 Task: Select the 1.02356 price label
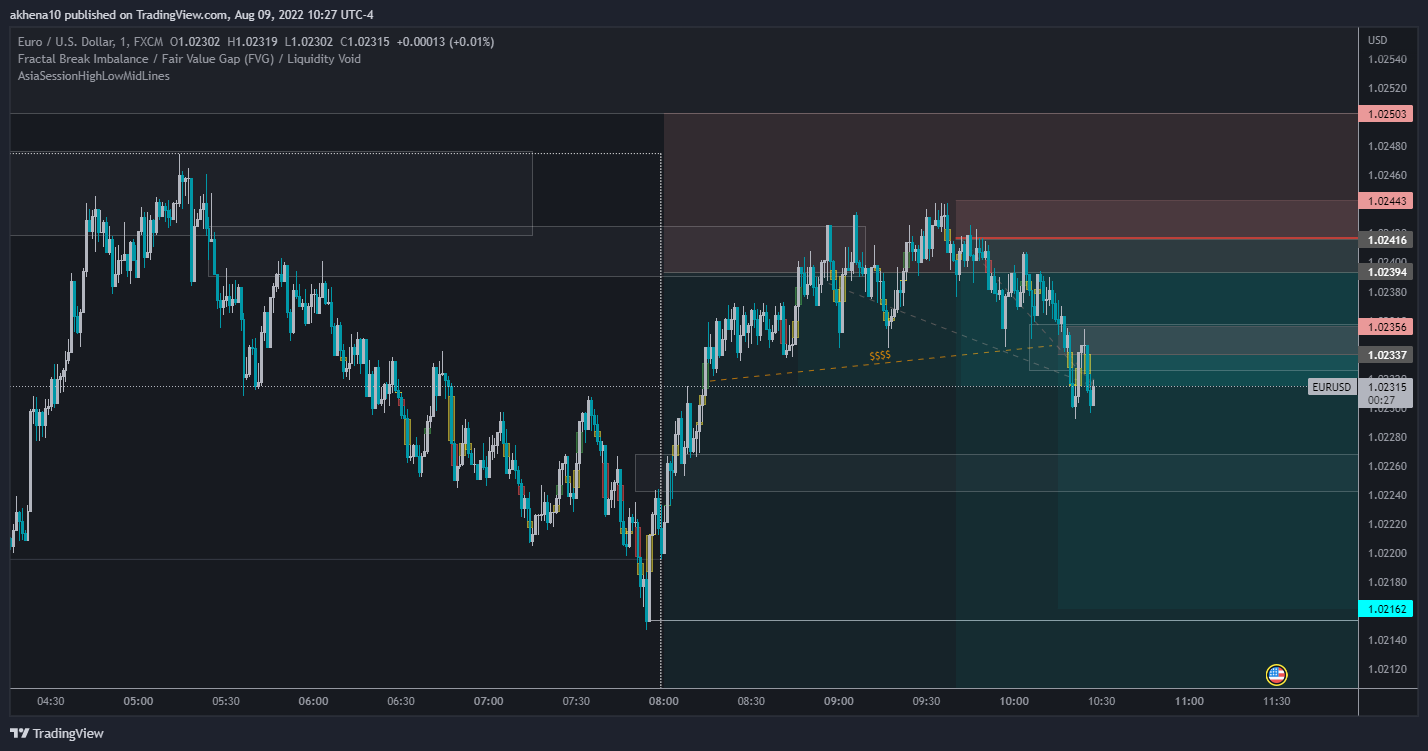click(x=1385, y=327)
